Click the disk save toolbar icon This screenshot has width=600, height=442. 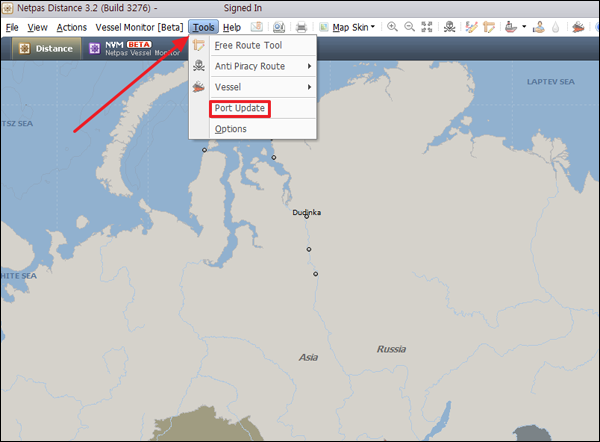pos(279,27)
